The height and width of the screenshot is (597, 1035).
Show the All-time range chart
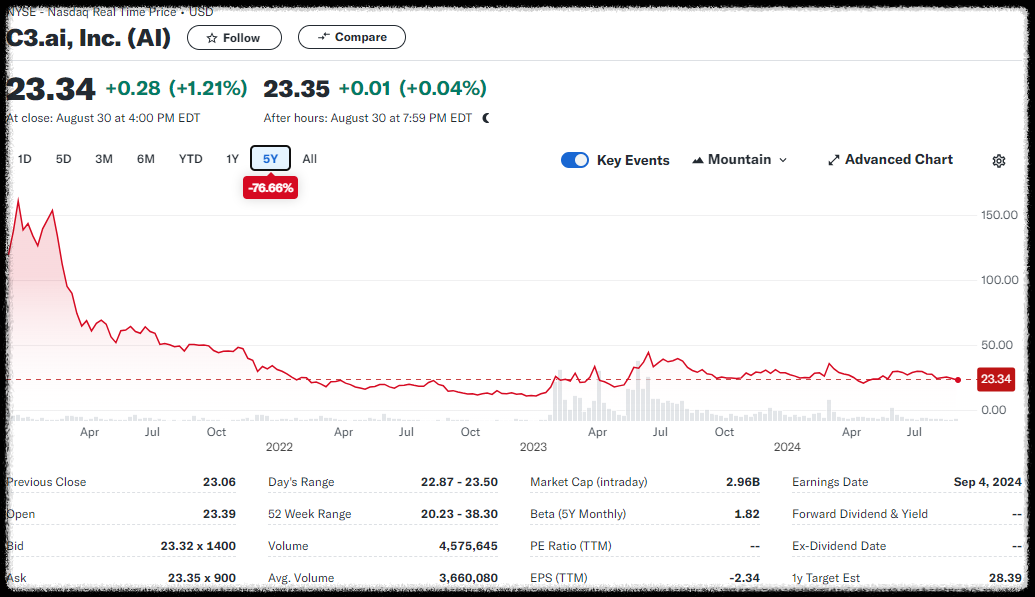[310, 159]
